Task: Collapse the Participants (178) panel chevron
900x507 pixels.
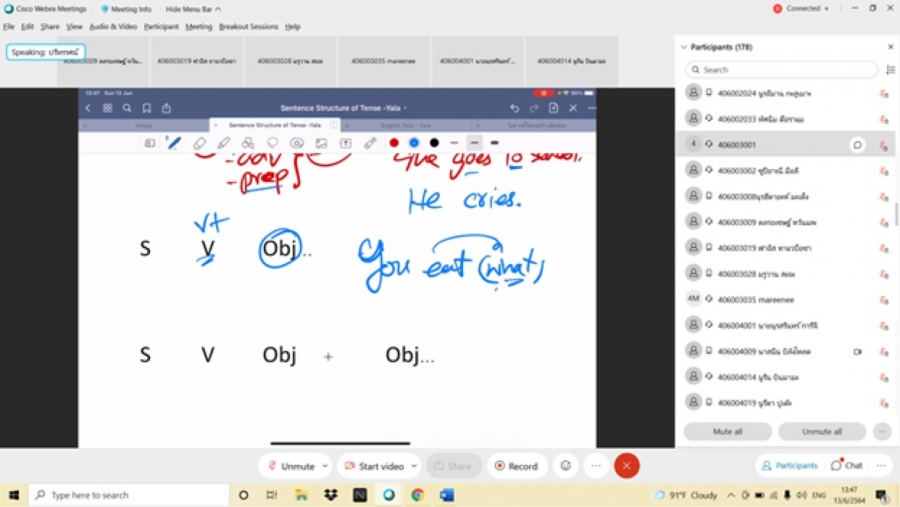Action: click(x=683, y=47)
